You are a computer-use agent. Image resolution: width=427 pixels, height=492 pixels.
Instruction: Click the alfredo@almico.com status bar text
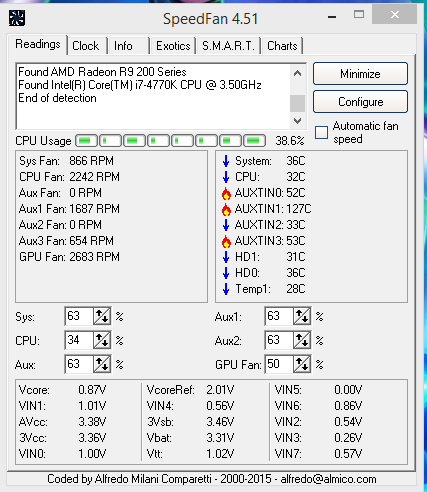(x=328, y=479)
